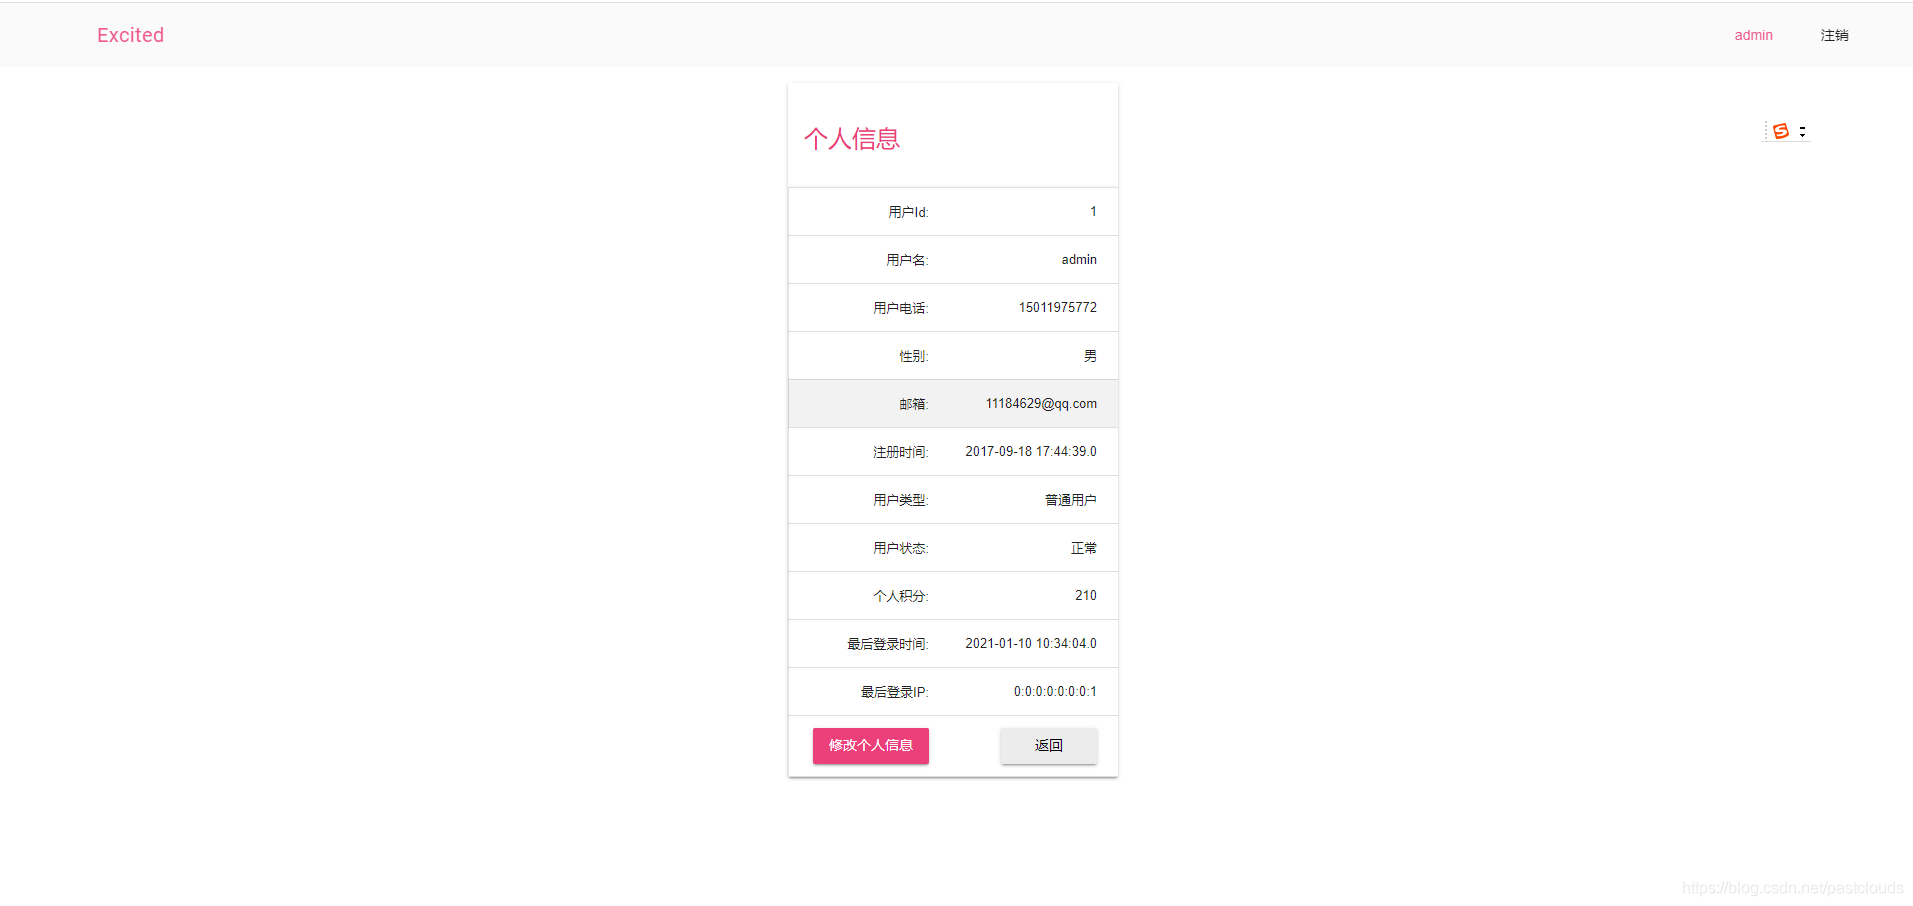
Task: Select the highlighted 邮箱 email row
Action: (x=952, y=403)
